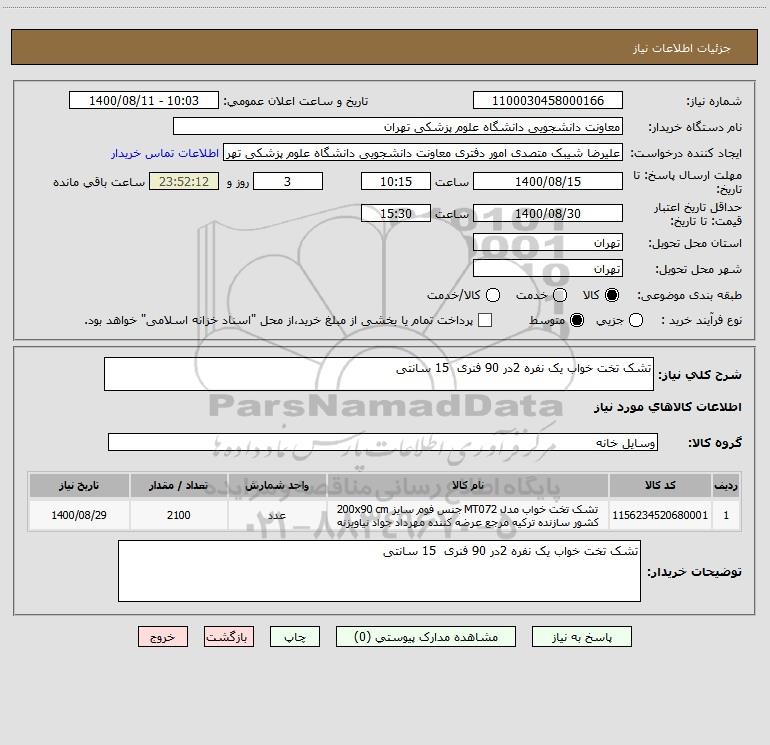Click the گروه کالا field وسایل خانه

point(383,442)
